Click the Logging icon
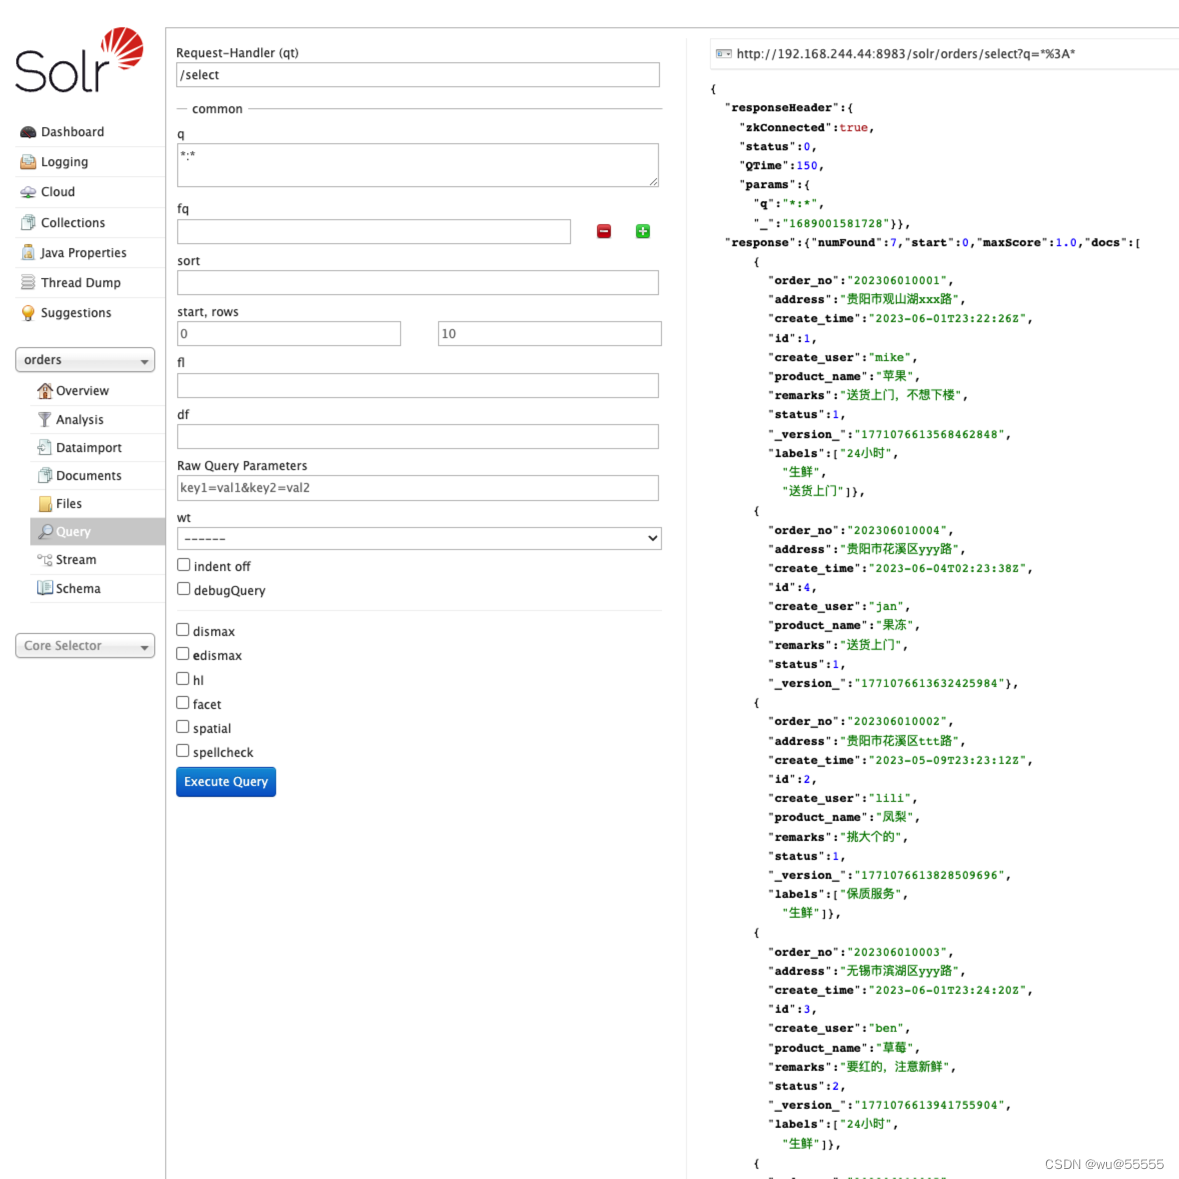The image size is (1179, 1179). (28, 162)
